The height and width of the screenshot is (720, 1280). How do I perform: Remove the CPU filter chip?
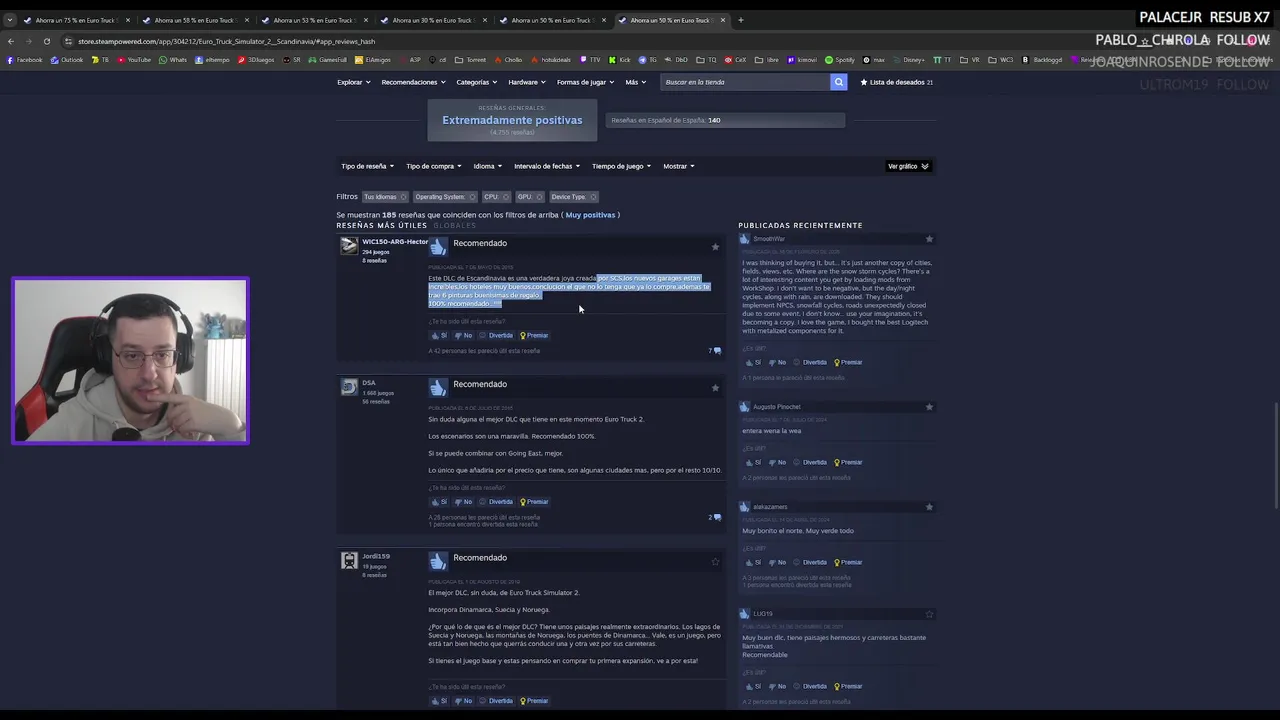pos(506,197)
